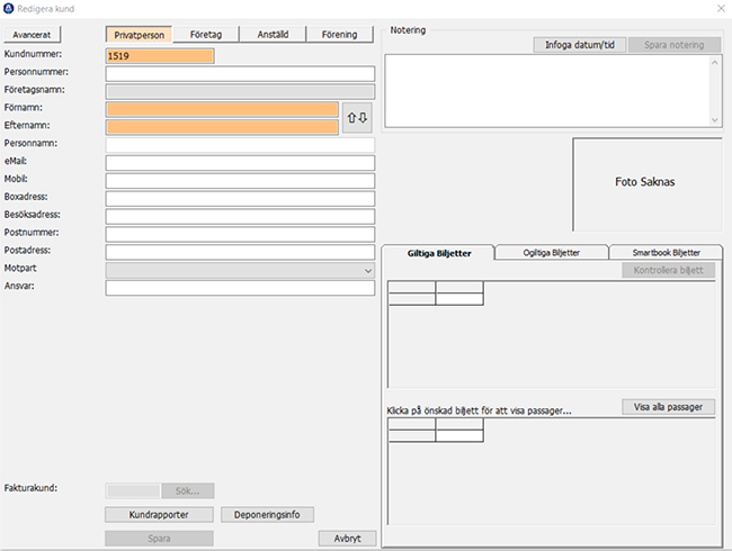Image resolution: width=732 pixels, height=551 pixels.
Task: Cancel with the Avbryt button
Action: coord(347,538)
